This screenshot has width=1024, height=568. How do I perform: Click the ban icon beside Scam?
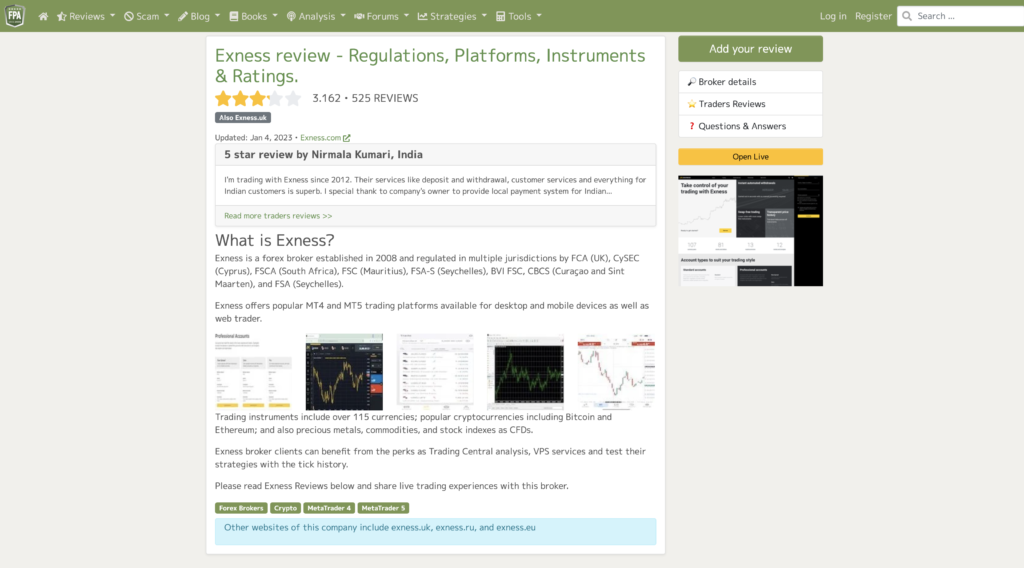click(129, 16)
